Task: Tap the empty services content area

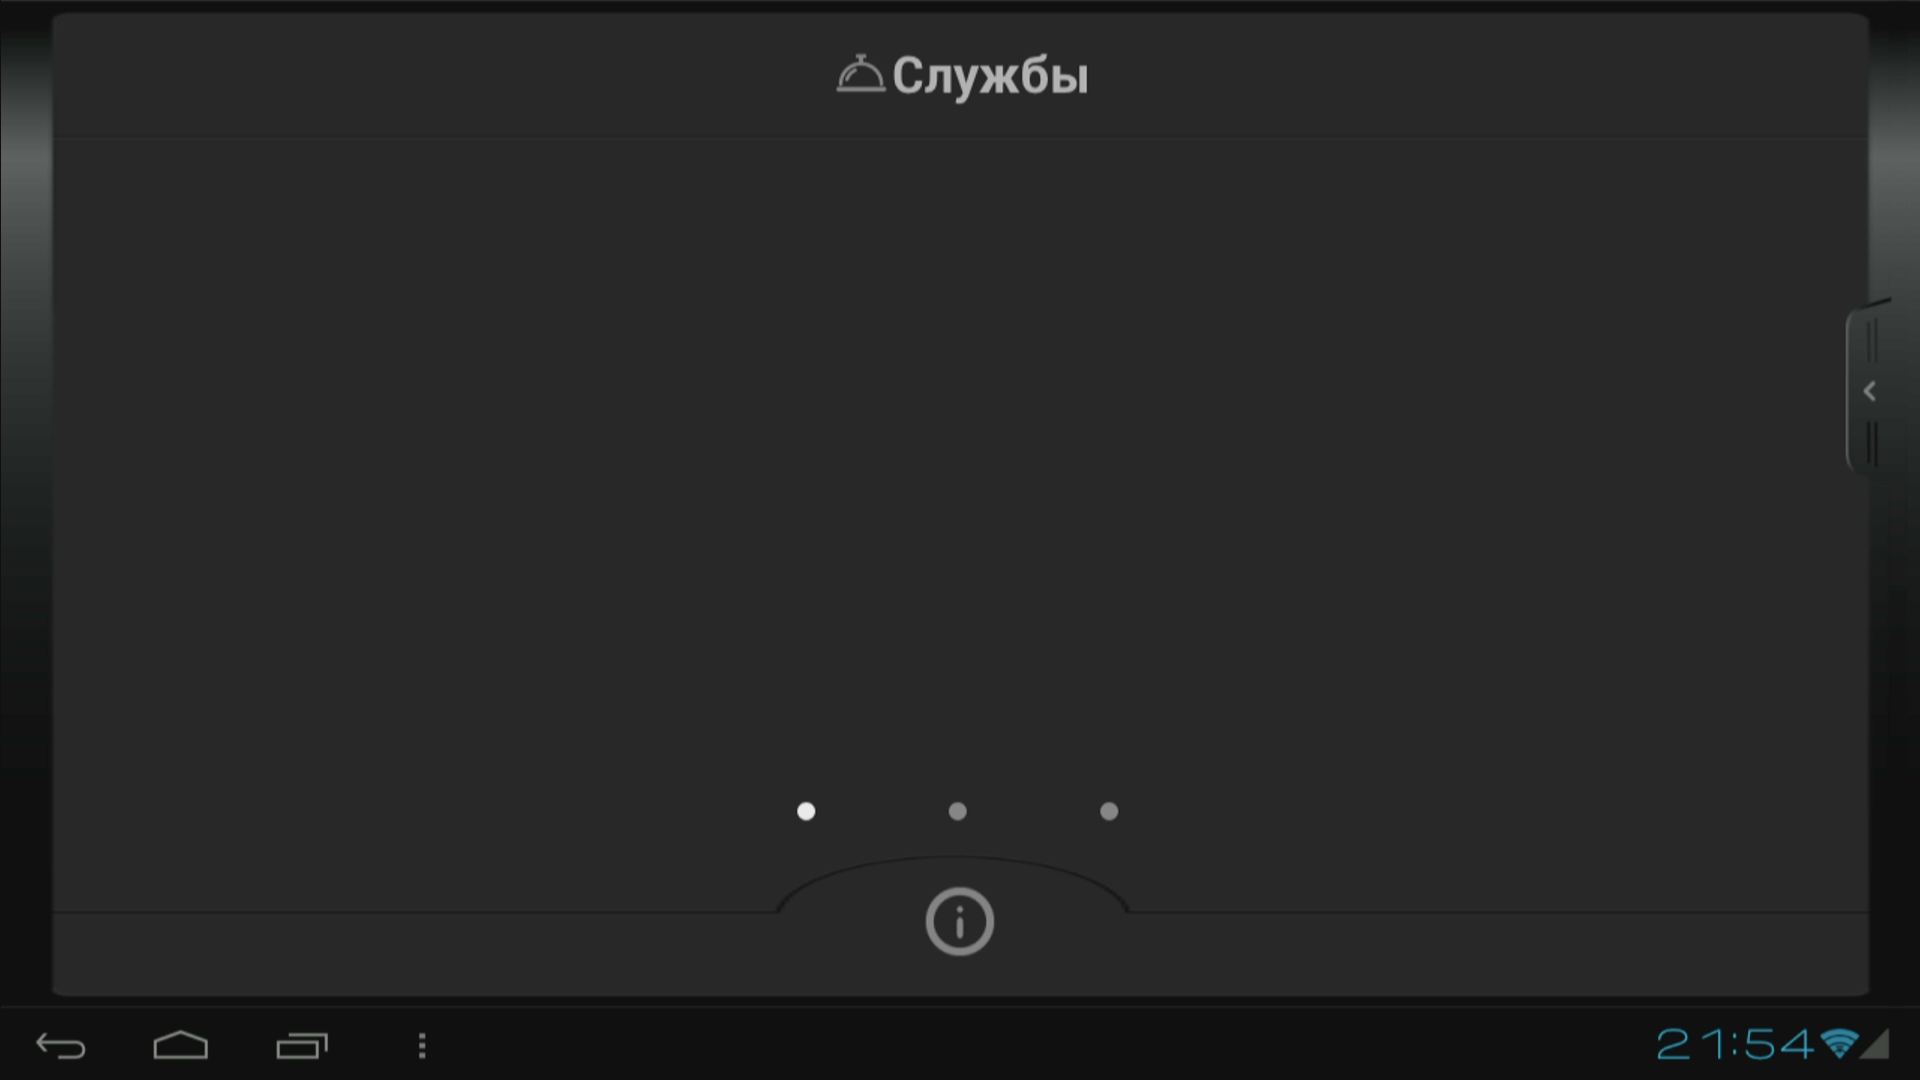Action: pyautogui.click(x=960, y=470)
